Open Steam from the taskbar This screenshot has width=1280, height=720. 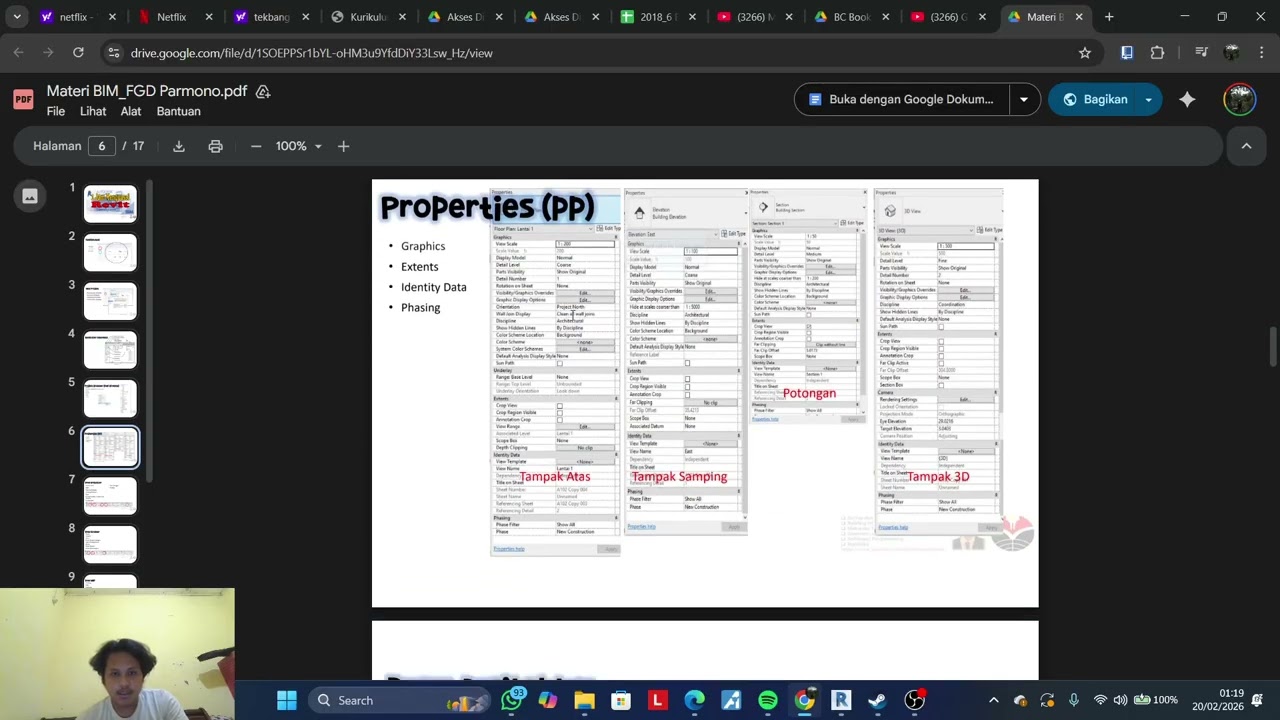pyautogui.click(x=878, y=700)
